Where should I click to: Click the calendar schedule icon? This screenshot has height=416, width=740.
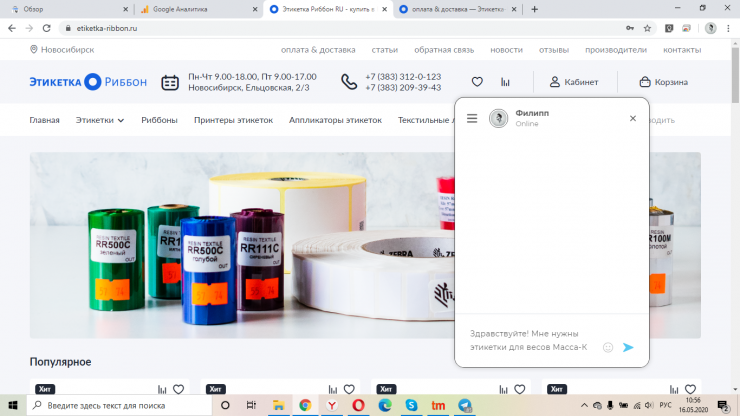(170, 82)
